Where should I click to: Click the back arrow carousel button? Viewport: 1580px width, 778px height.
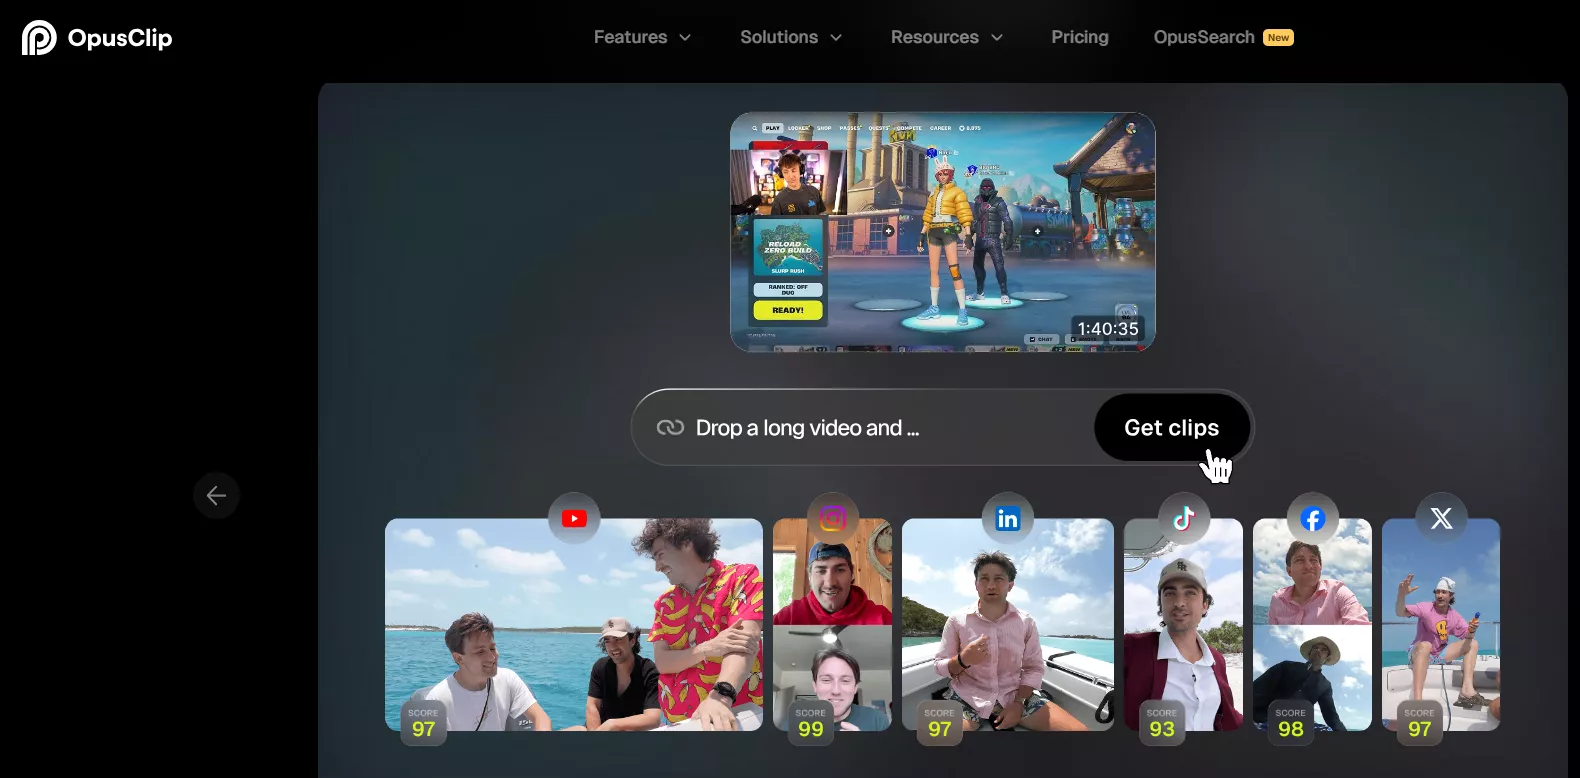[216, 495]
